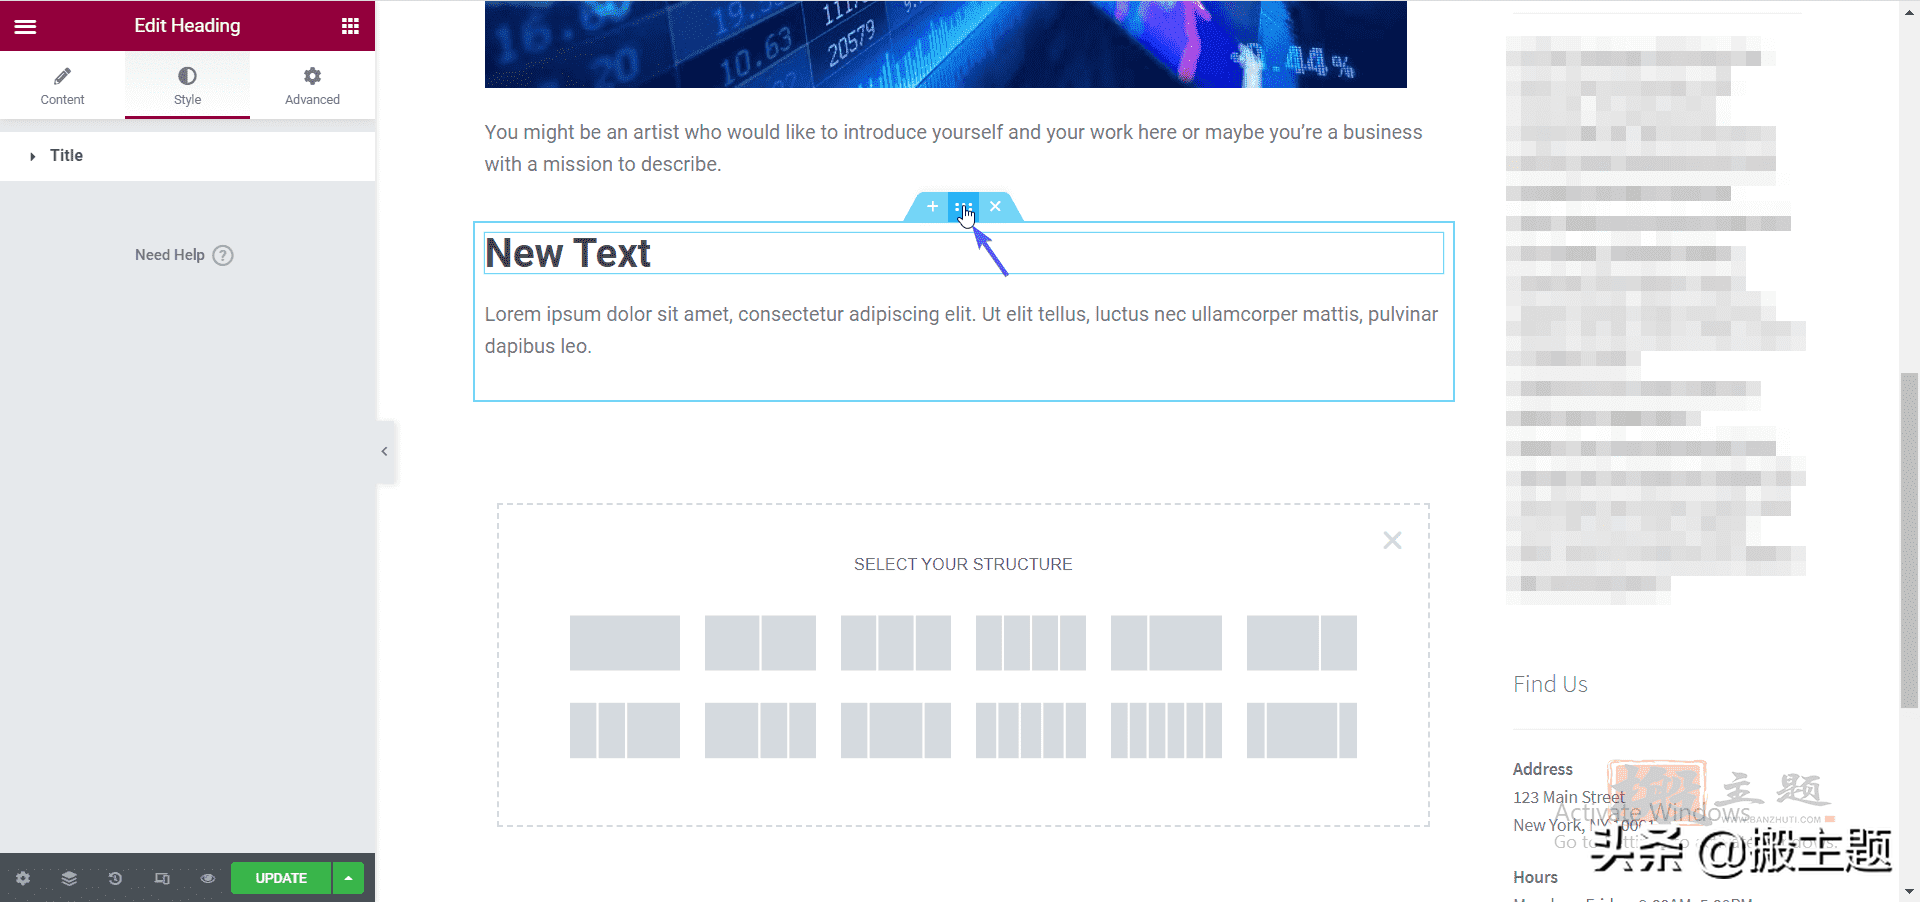Viewport: 1920px width, 902px height.
Task: Open Responsive mode icon
Action: point(162,878)
